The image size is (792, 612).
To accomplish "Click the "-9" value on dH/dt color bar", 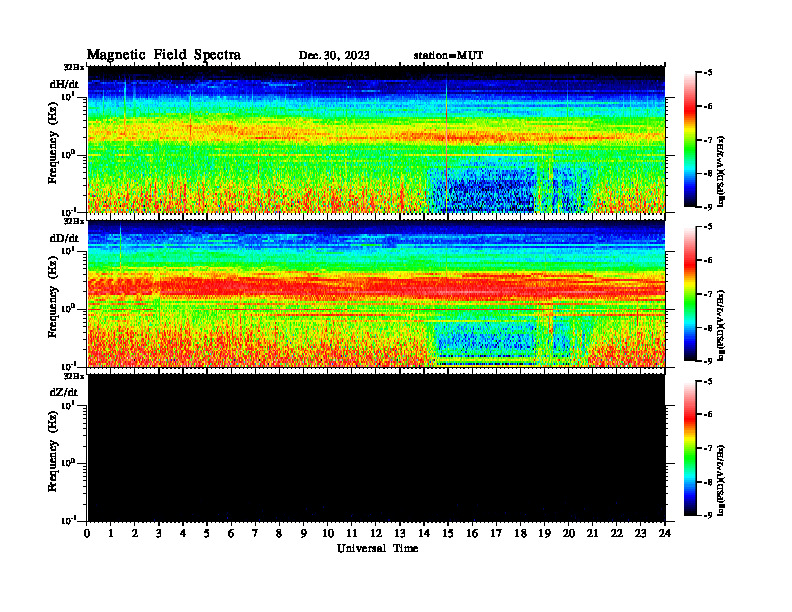I will [x=708, y=207].
